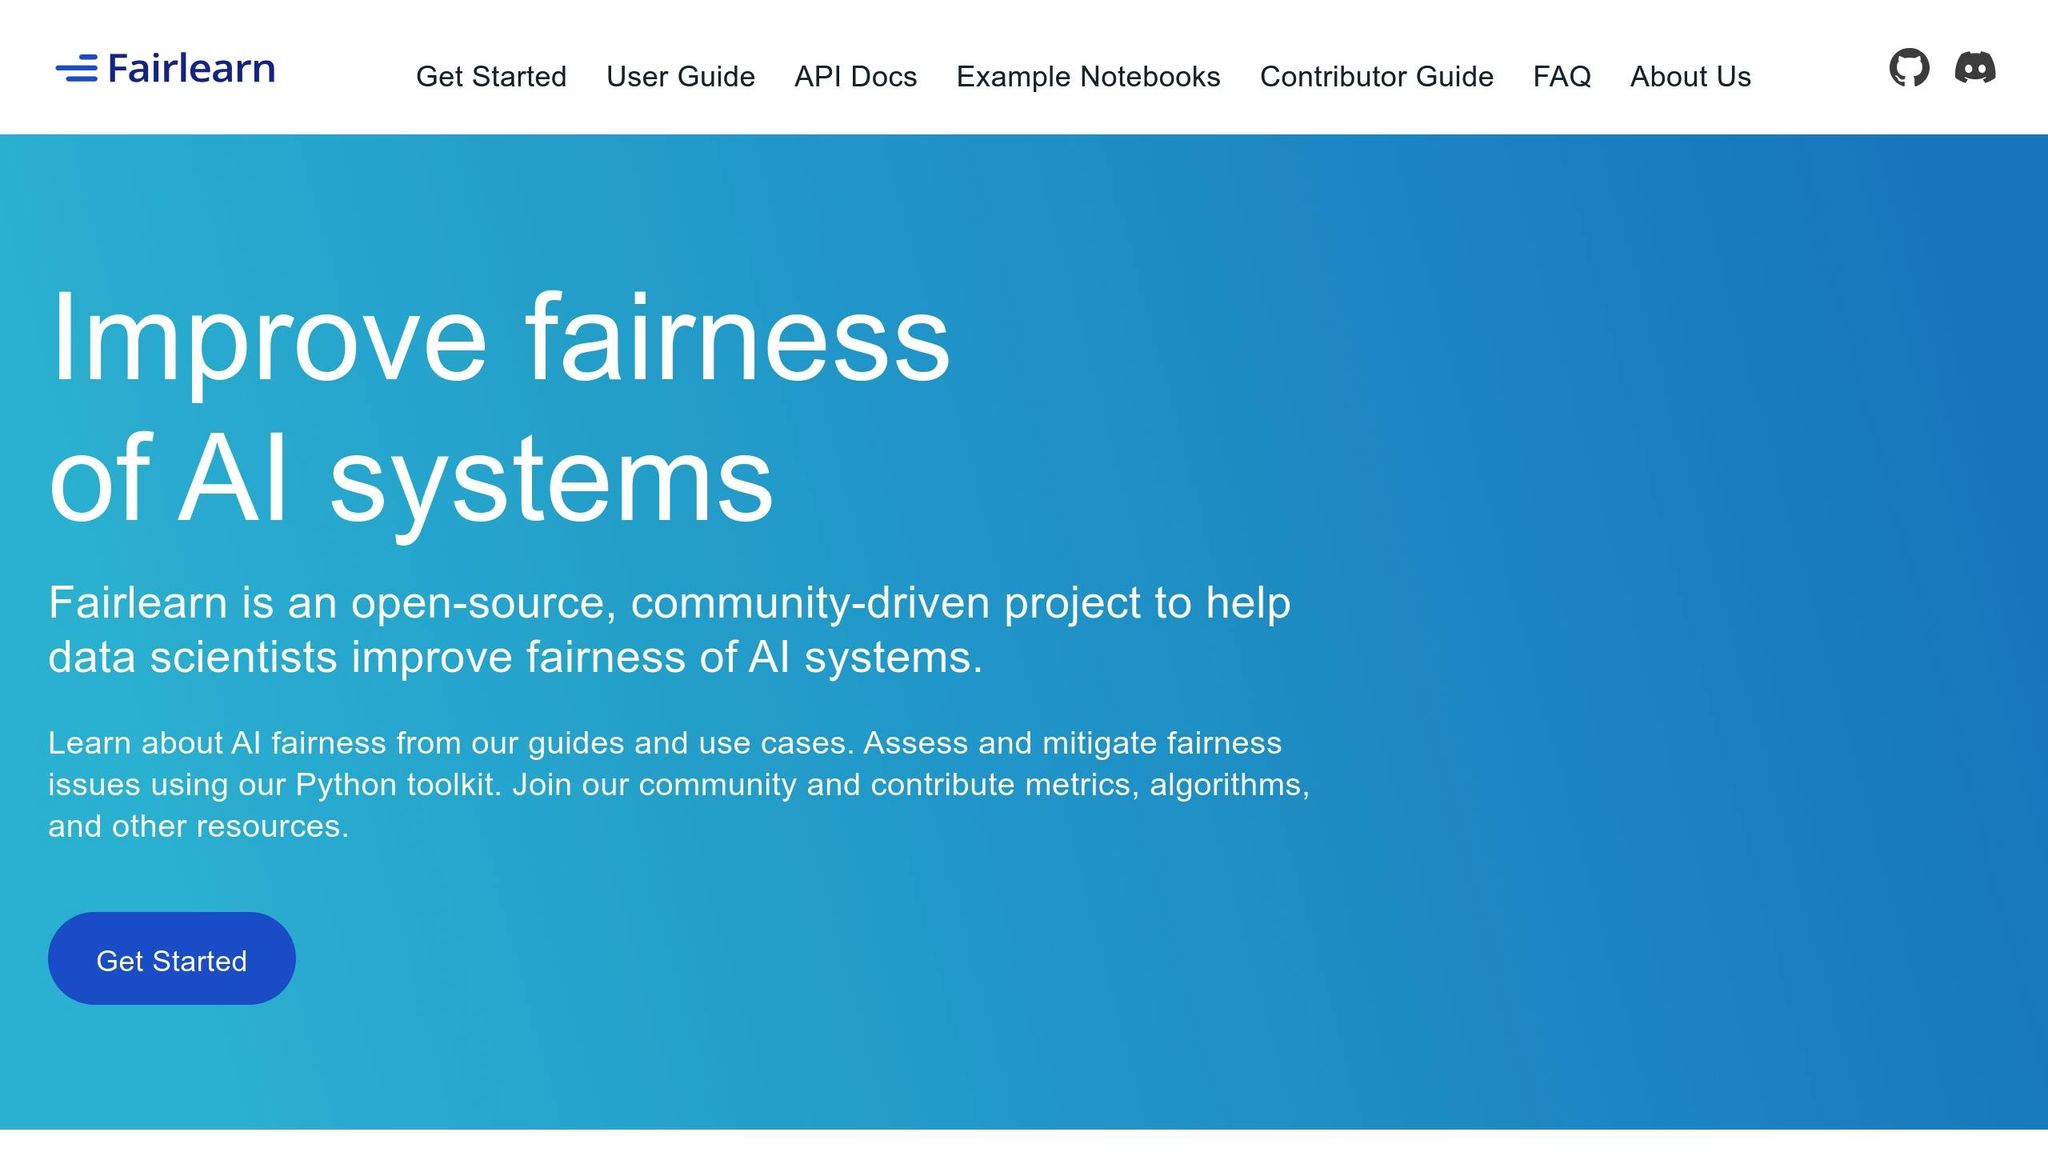Open the User Guide navigation item
Image resolution: width=2048 pixels, height=1152 pixels.
pos(681,76)
